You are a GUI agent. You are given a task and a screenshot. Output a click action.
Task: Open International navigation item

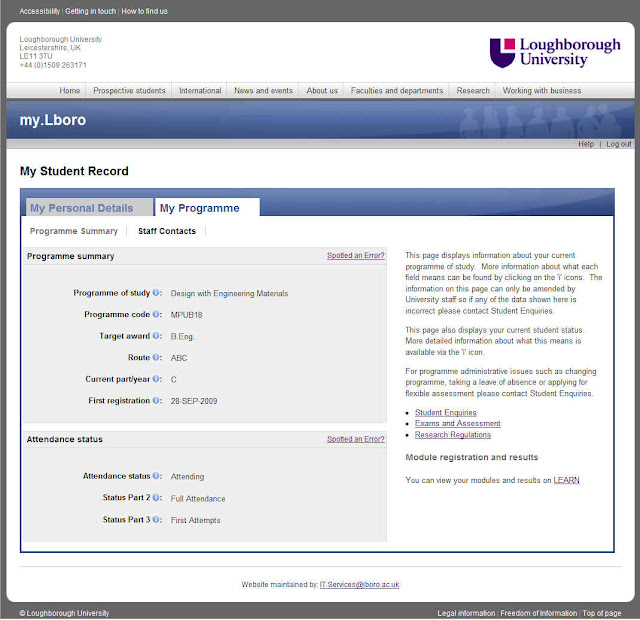click(x=200, y=91)
